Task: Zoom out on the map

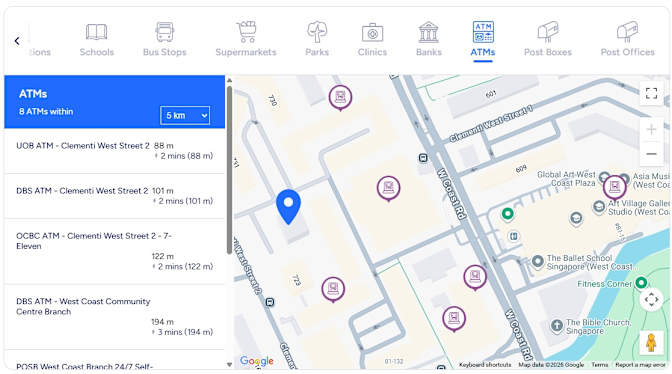Action: (651, 154)
